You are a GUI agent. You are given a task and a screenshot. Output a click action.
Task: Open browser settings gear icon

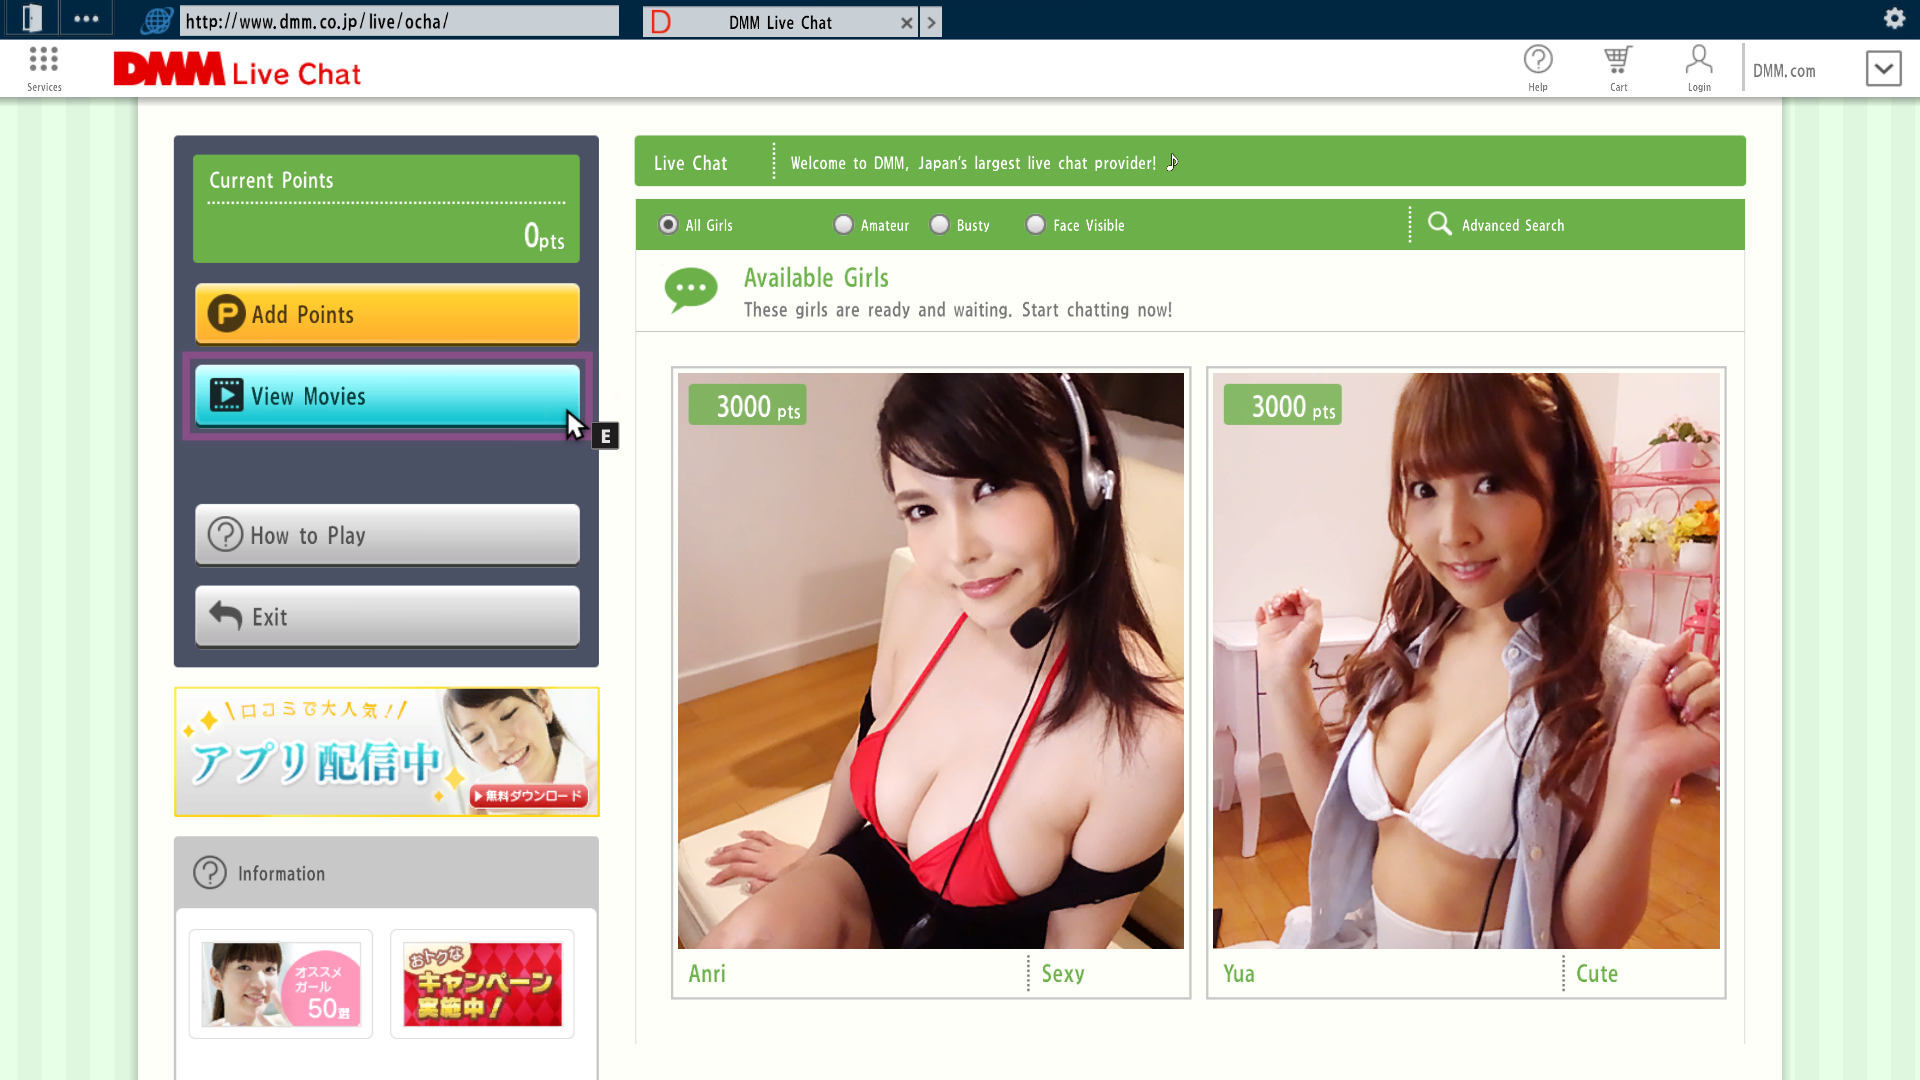point(1894,18)
